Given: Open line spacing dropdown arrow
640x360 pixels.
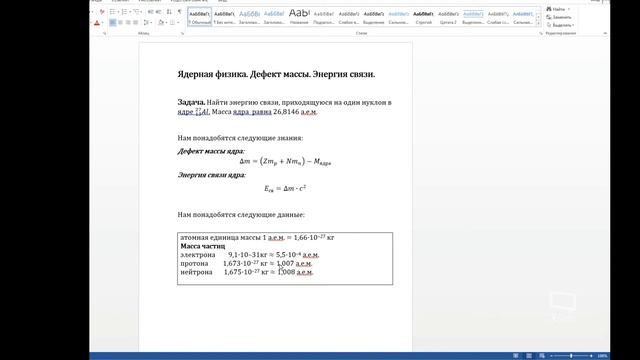Looking at the screenshot, I should 151,22.
